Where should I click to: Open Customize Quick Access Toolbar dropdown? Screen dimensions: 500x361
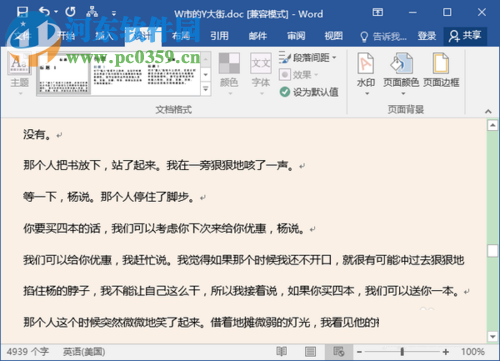tap(114, 13)
